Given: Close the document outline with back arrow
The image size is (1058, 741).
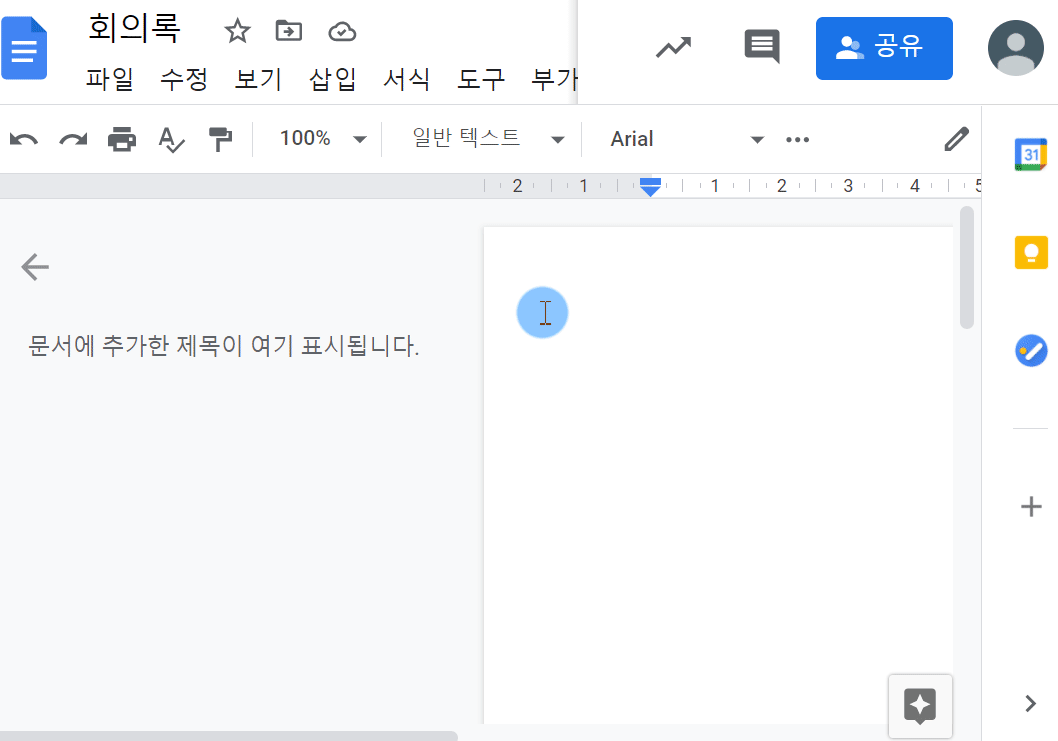Looking at the screenshot, I should [x=35, y=267].
